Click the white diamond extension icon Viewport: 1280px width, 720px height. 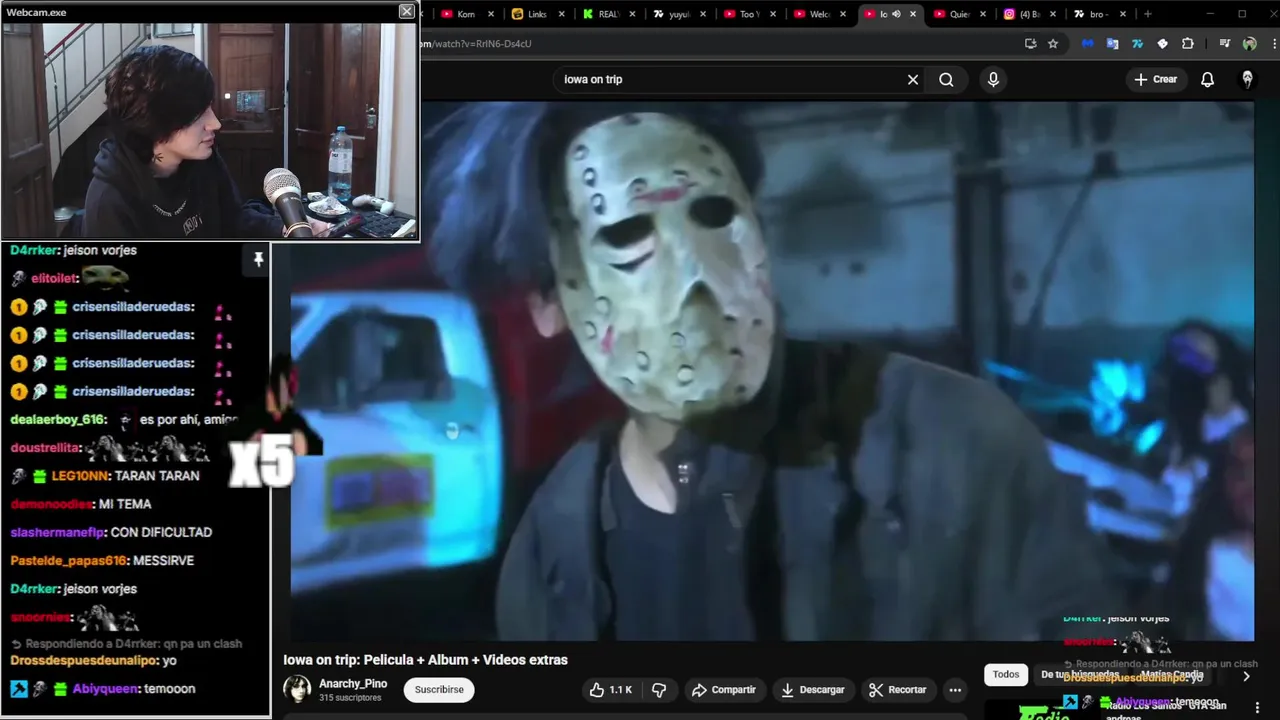[1162, 44]
